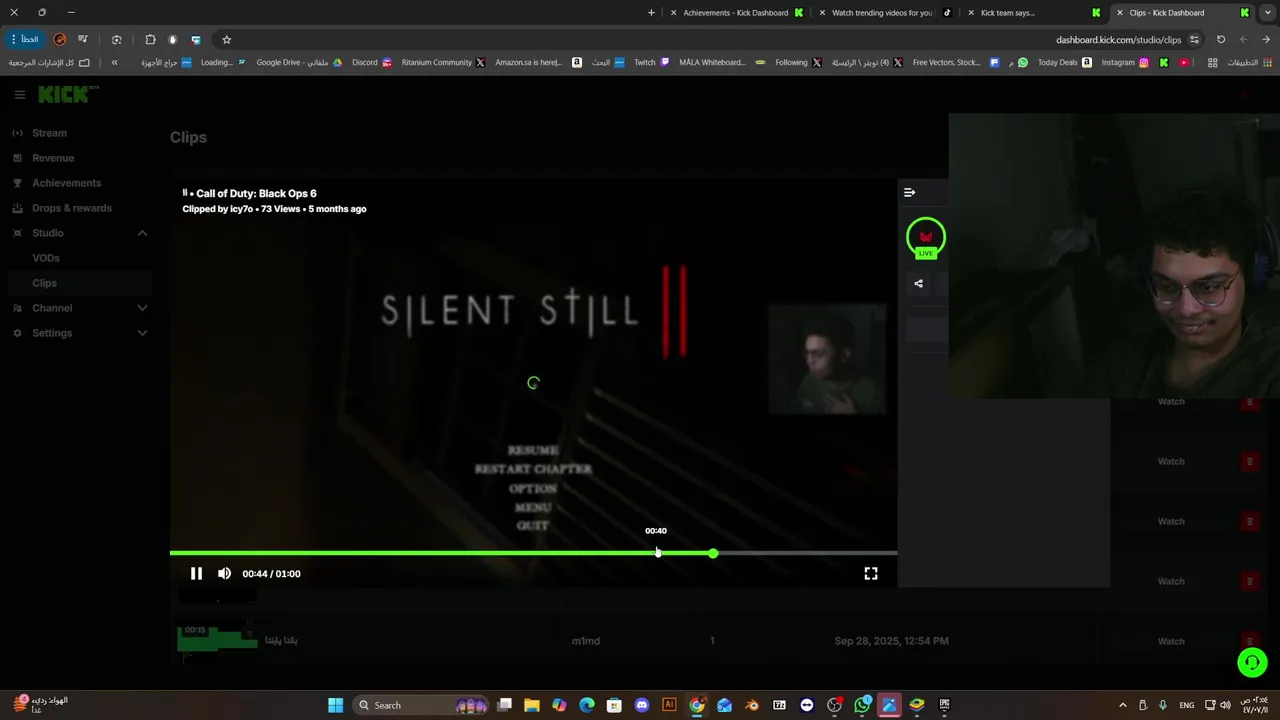Open File Explorer from the taskbar
This screenshot has height=720, width=1280.
coord(532,705)
